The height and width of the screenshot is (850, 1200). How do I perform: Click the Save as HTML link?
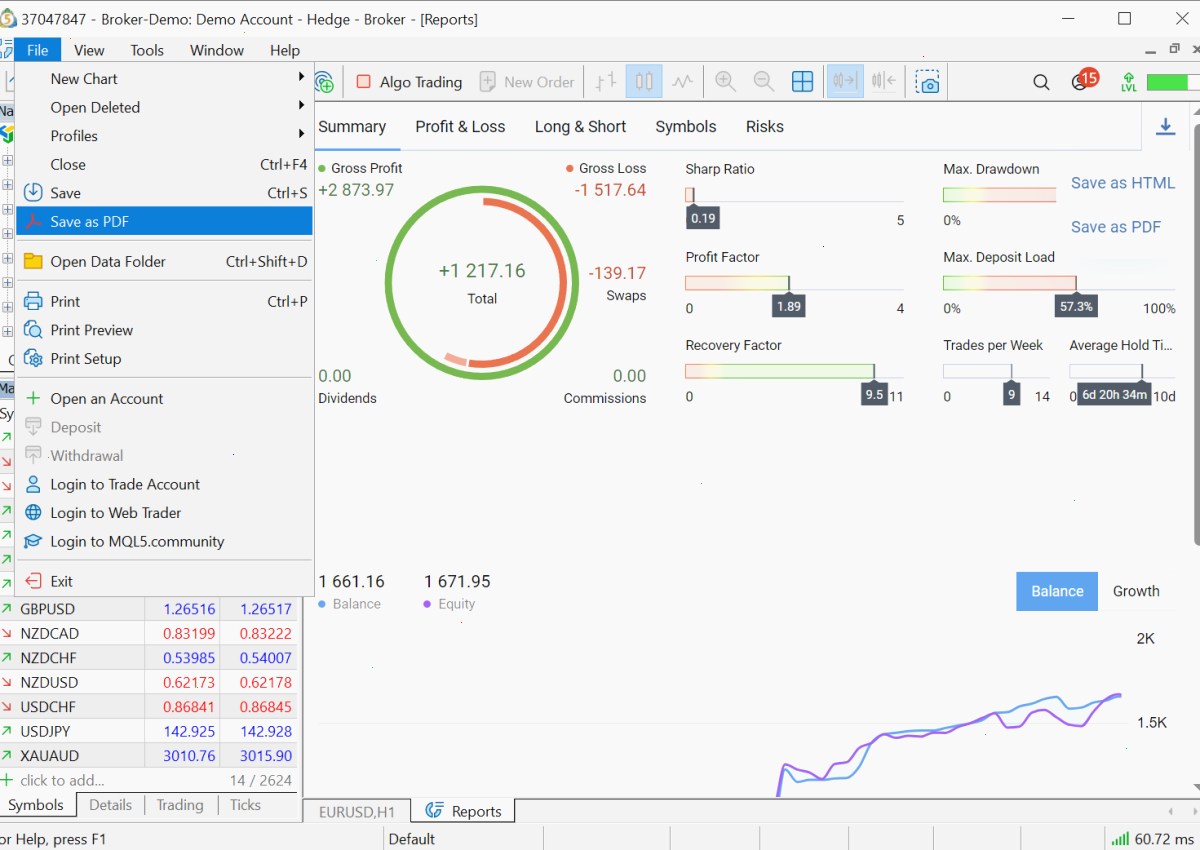point(1123,183)
